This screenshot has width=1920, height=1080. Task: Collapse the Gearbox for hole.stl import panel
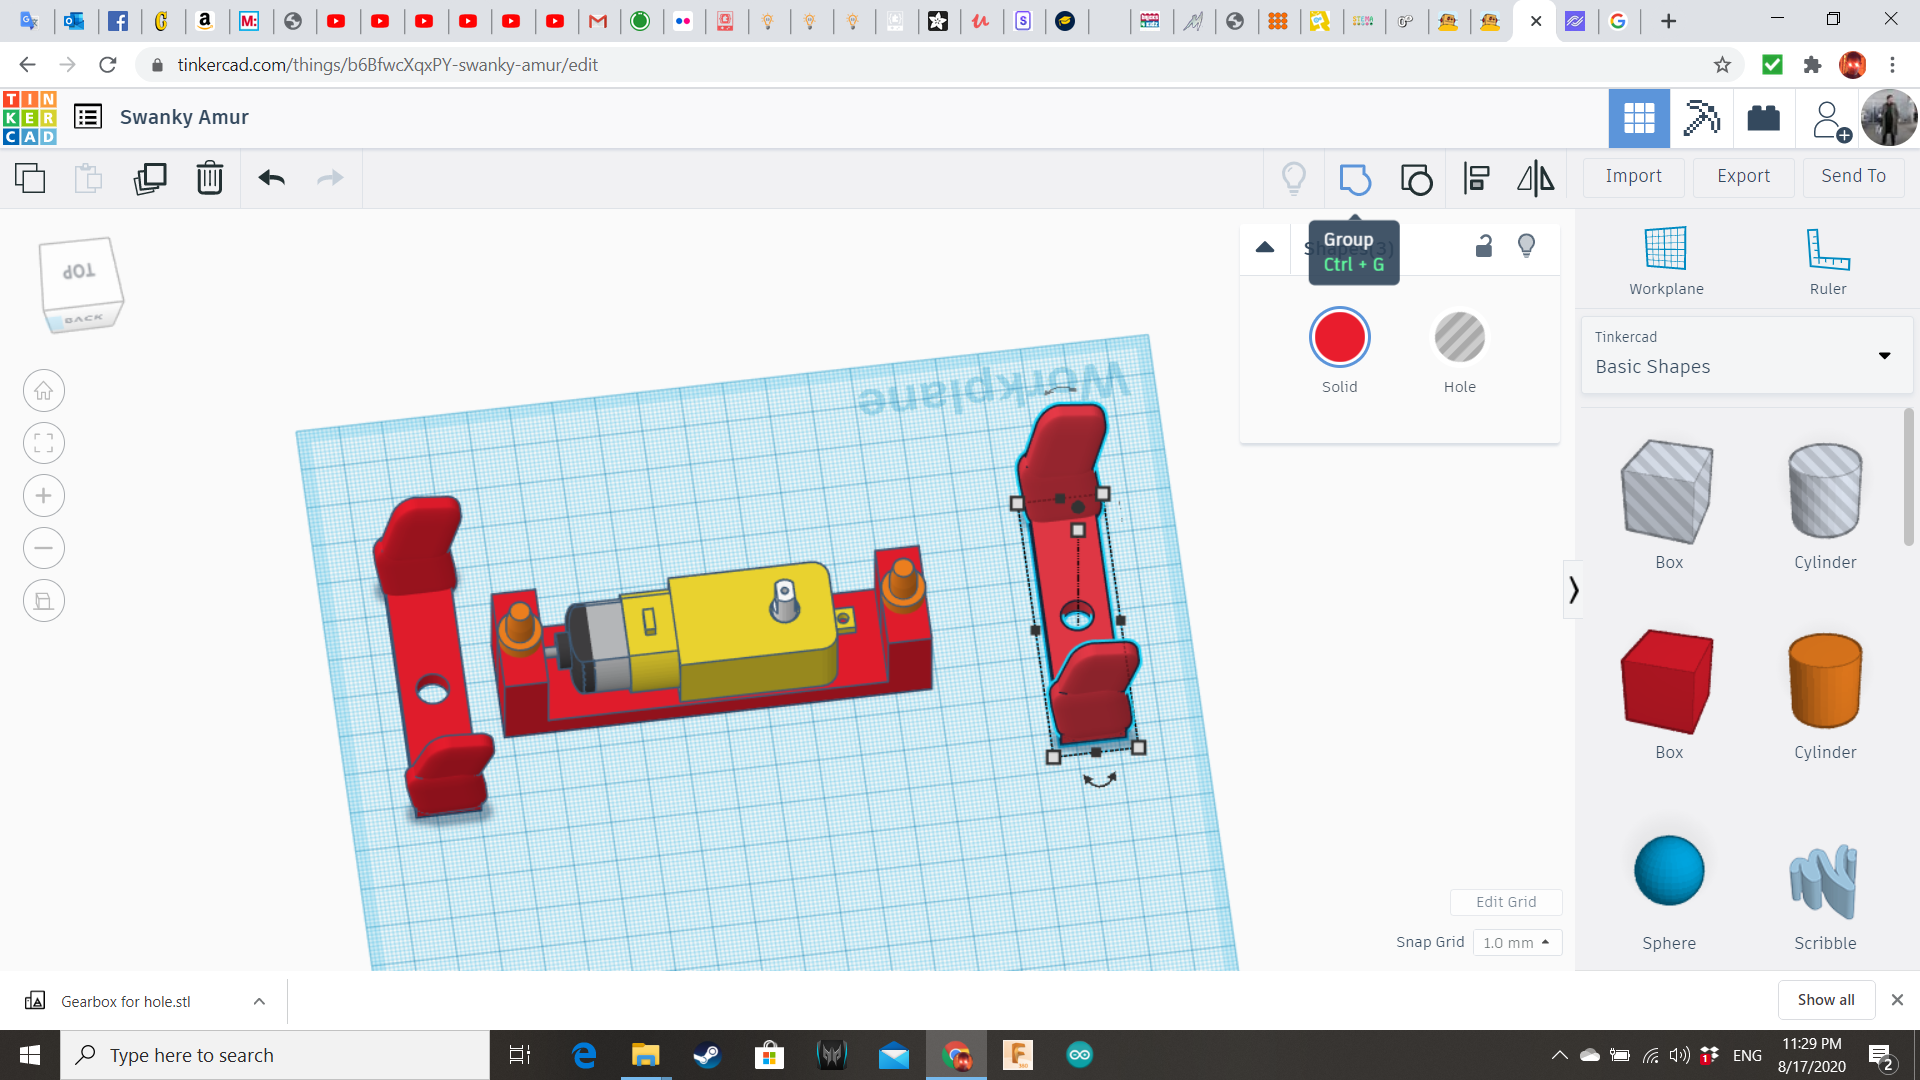point(258,1000)
